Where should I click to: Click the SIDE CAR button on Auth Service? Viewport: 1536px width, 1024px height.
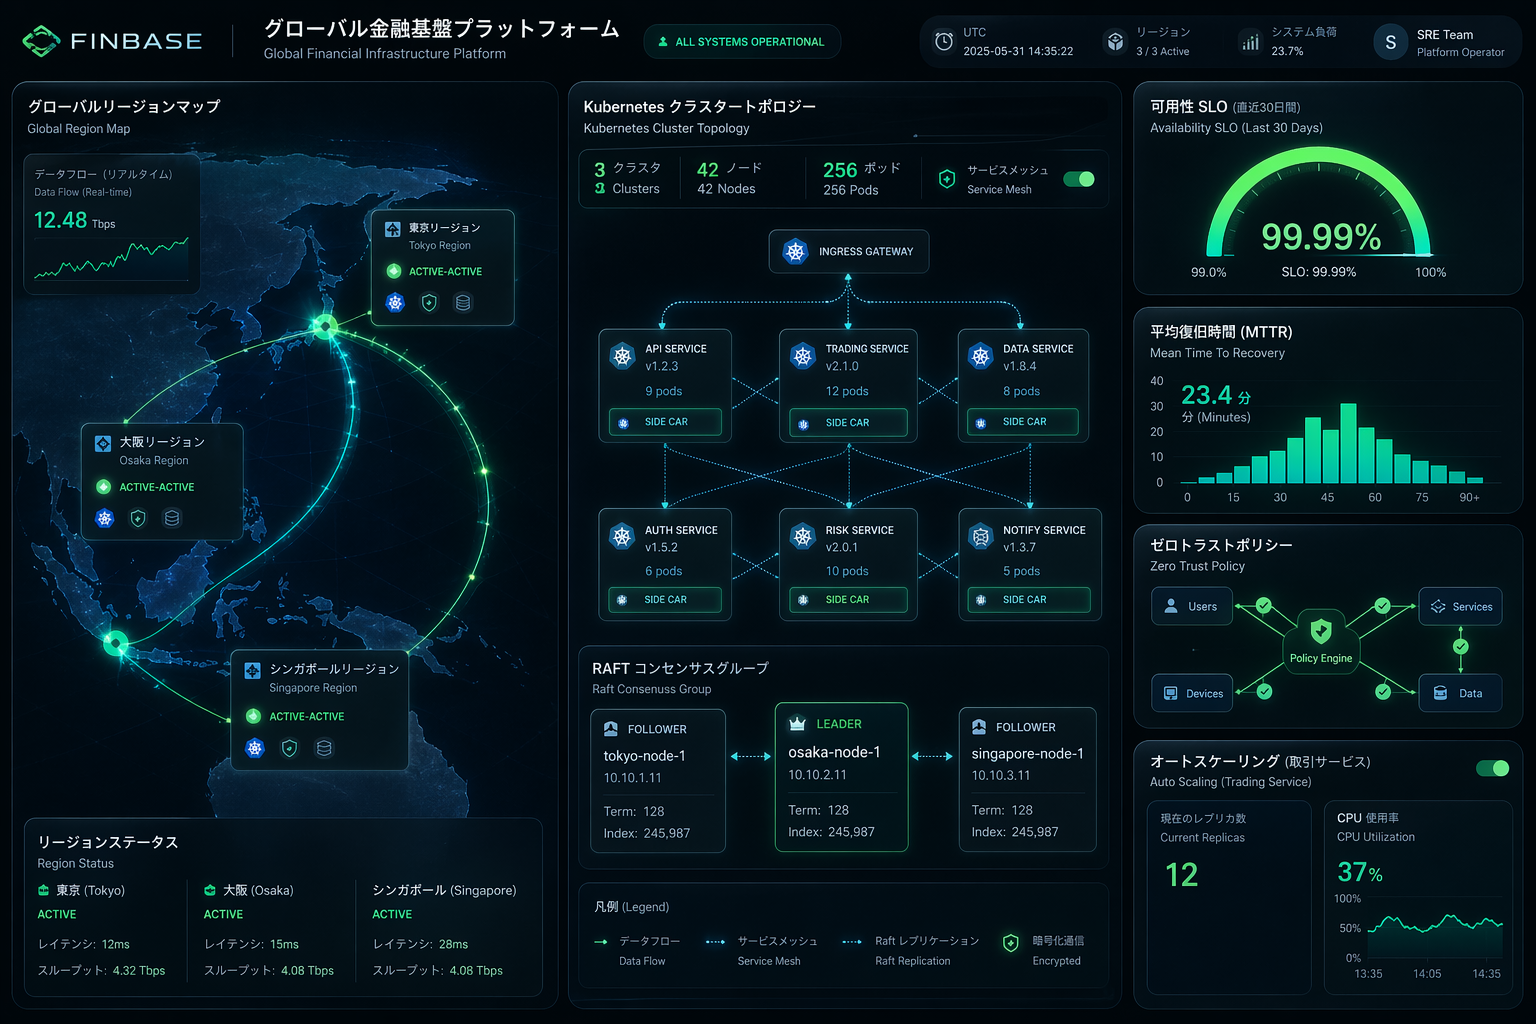[x=664, y=599]
